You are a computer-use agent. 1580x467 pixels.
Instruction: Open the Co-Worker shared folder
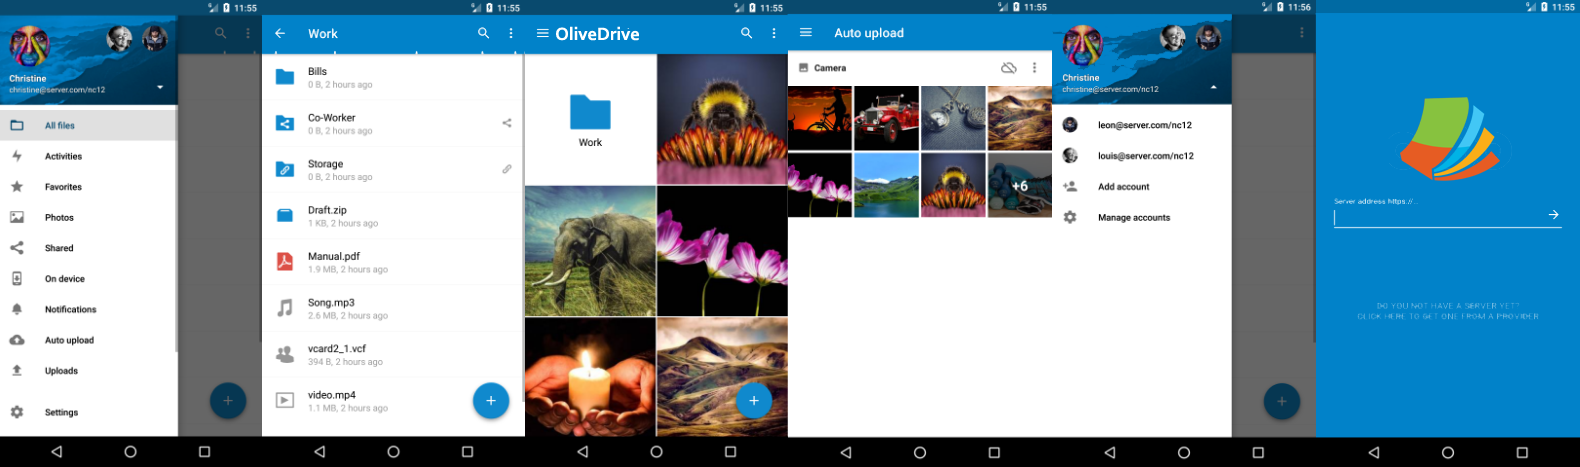tap(393, 124)
